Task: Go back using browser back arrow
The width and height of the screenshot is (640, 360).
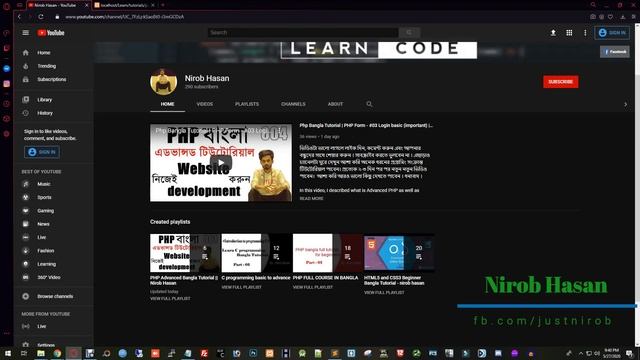Action: (19, 17)
